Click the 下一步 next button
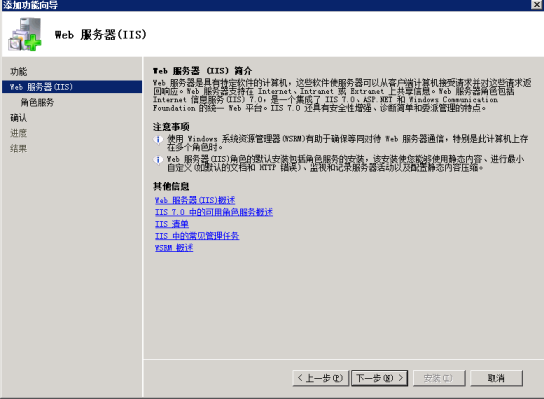Image resolution: width=544 pixels, height=399 pixels. [380, 378]
